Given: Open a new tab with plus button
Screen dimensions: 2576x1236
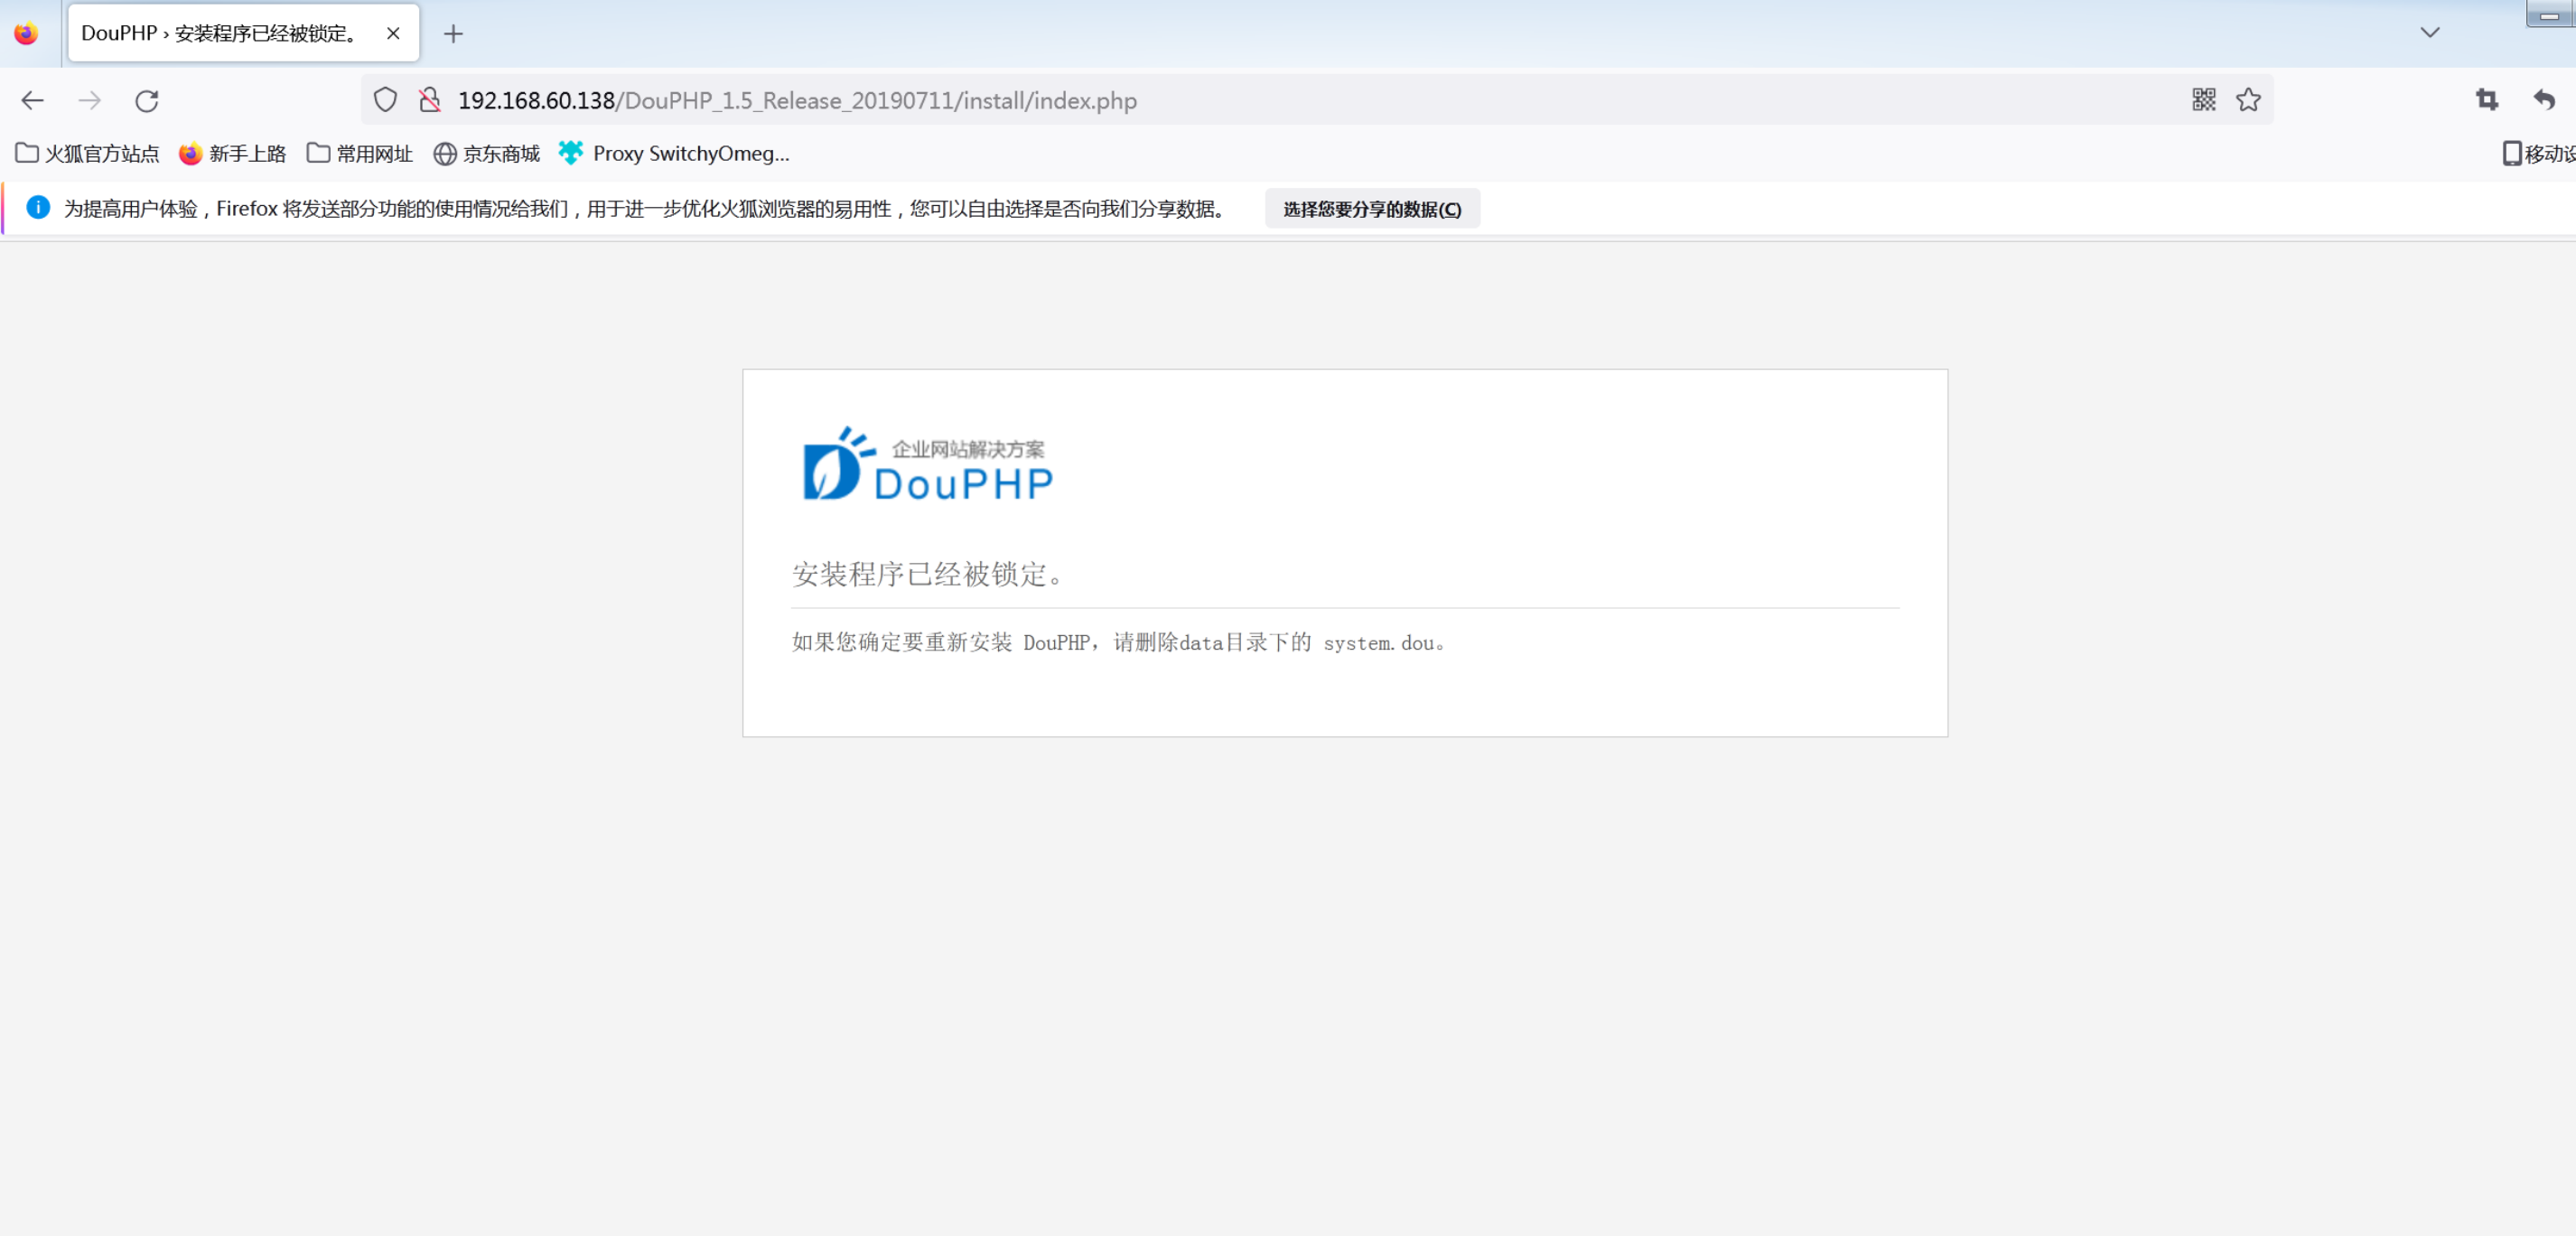Looking at the screenshot, I should click(x=453, y=34).
